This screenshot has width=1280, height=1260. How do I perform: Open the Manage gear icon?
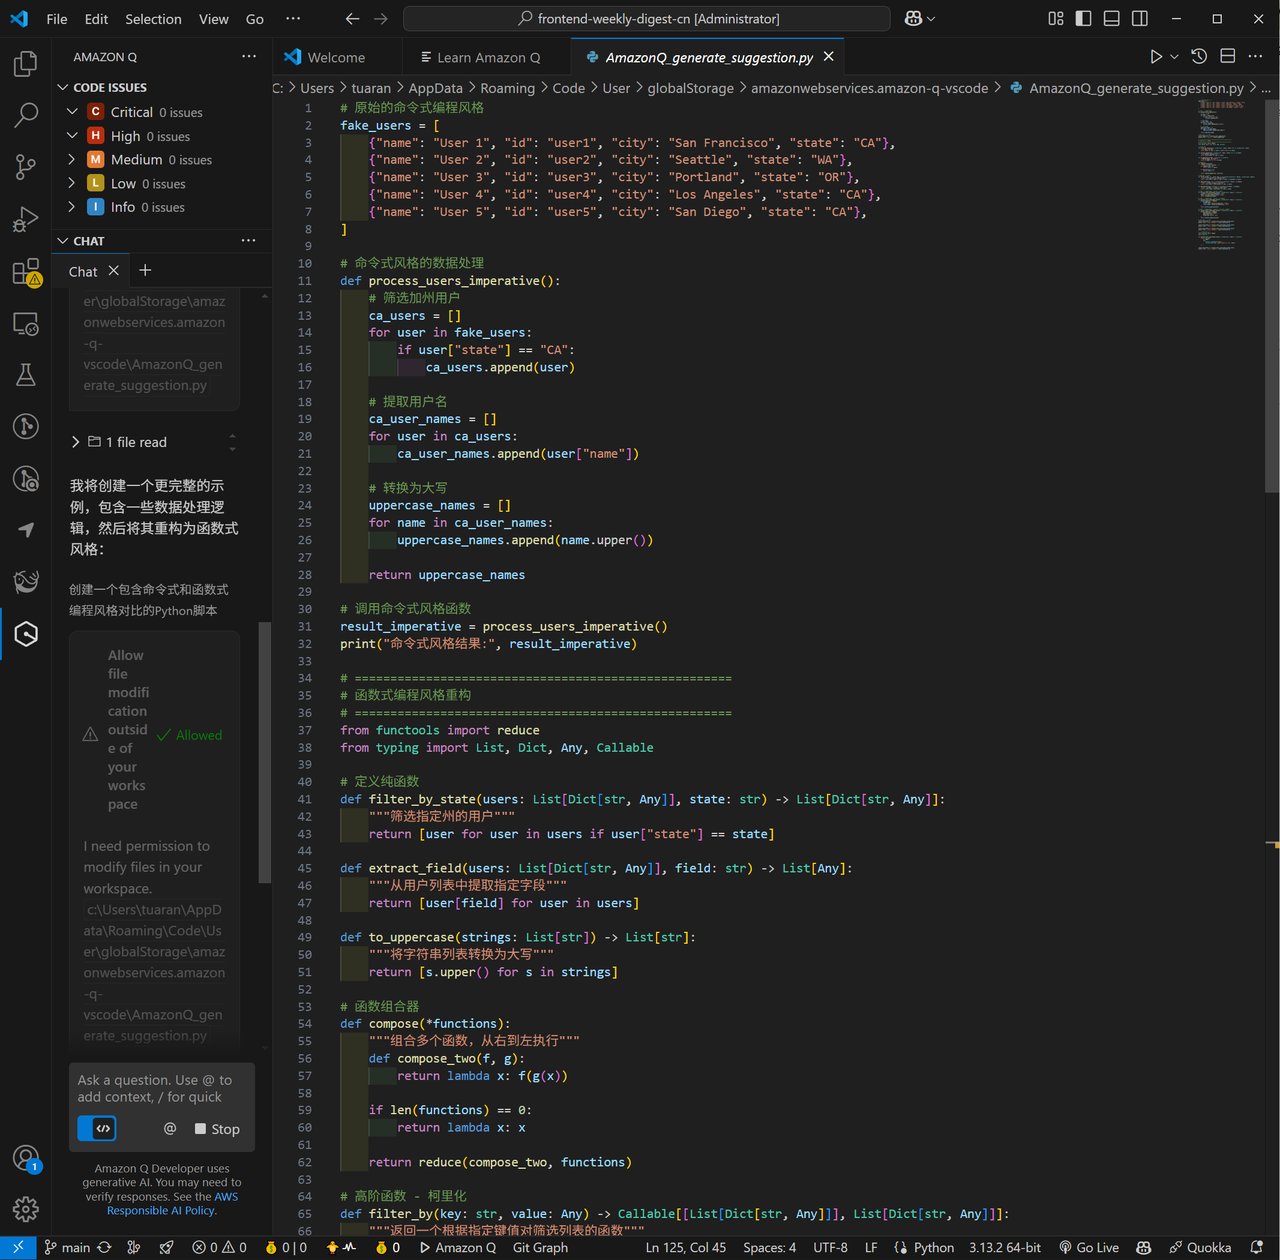point(26,1209)
